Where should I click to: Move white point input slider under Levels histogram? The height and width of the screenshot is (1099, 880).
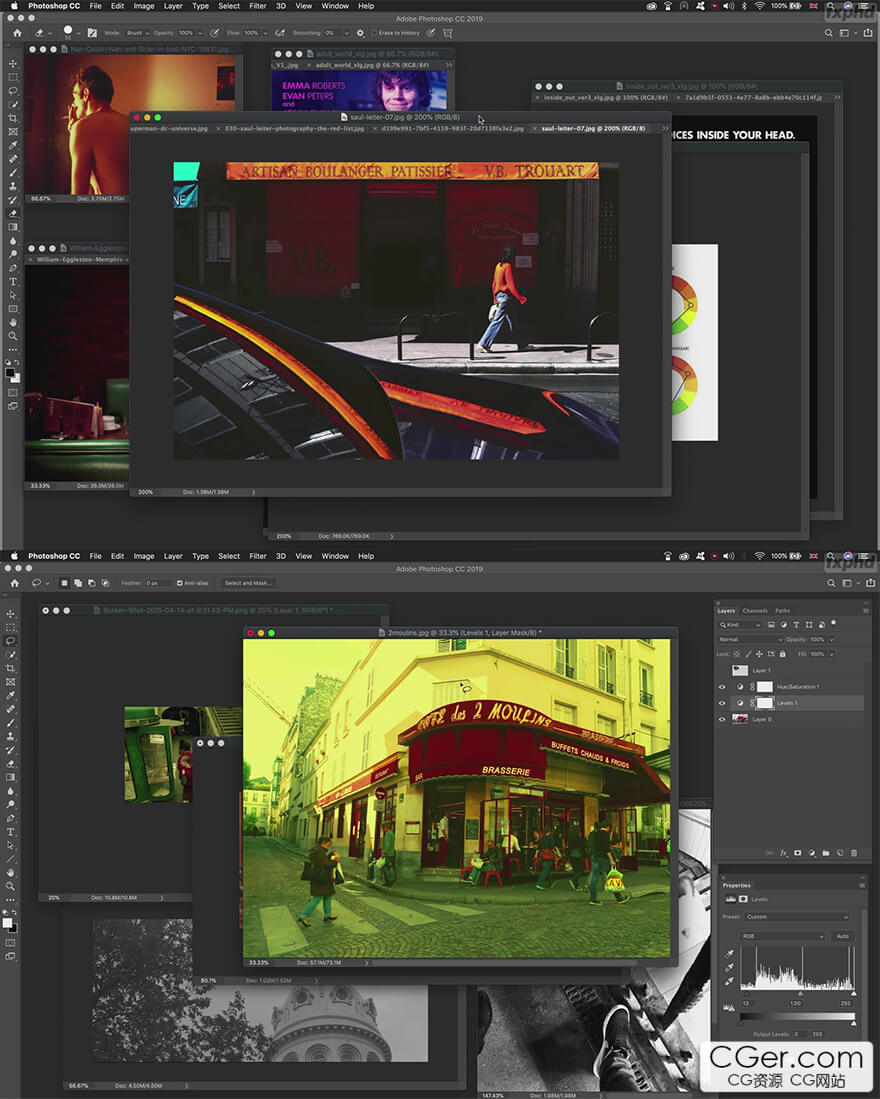853,993
